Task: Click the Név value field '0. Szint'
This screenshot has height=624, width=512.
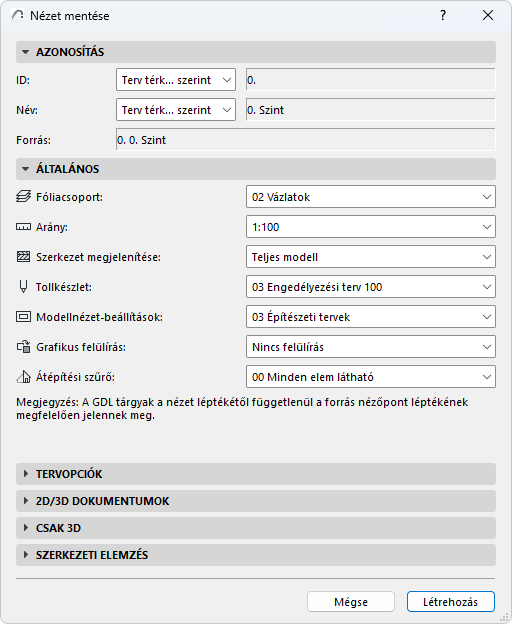Action: [x=371, y=110]
